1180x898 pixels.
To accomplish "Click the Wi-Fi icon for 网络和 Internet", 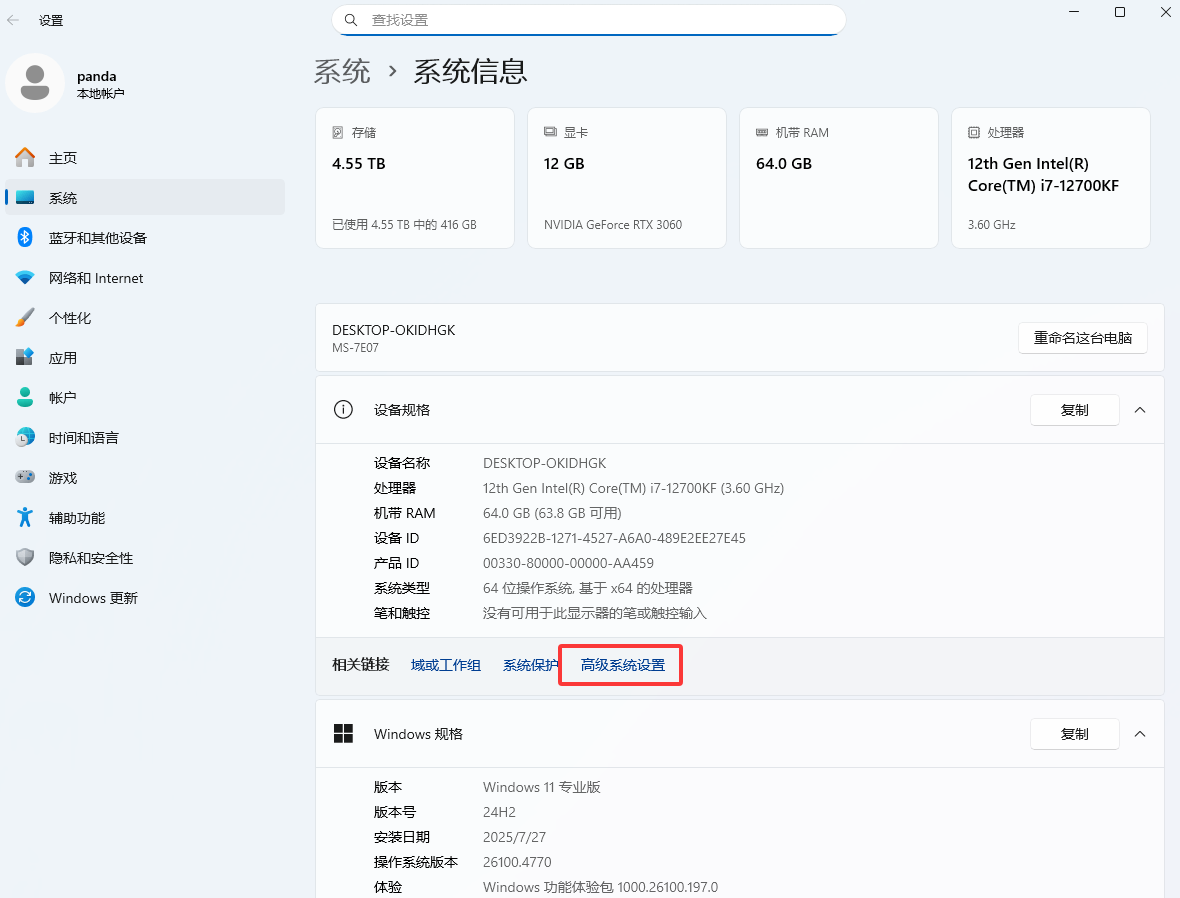I will tap(25, 277).
